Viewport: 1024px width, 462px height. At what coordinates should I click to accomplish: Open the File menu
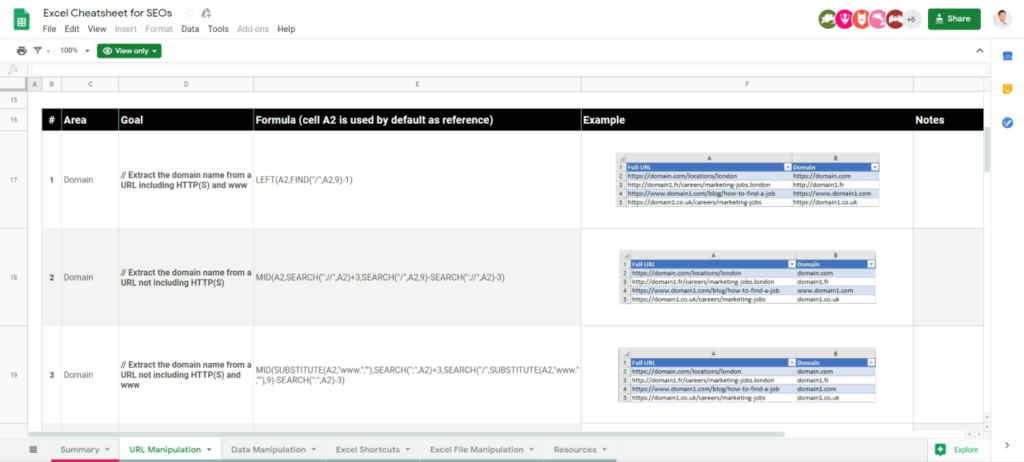50,29
